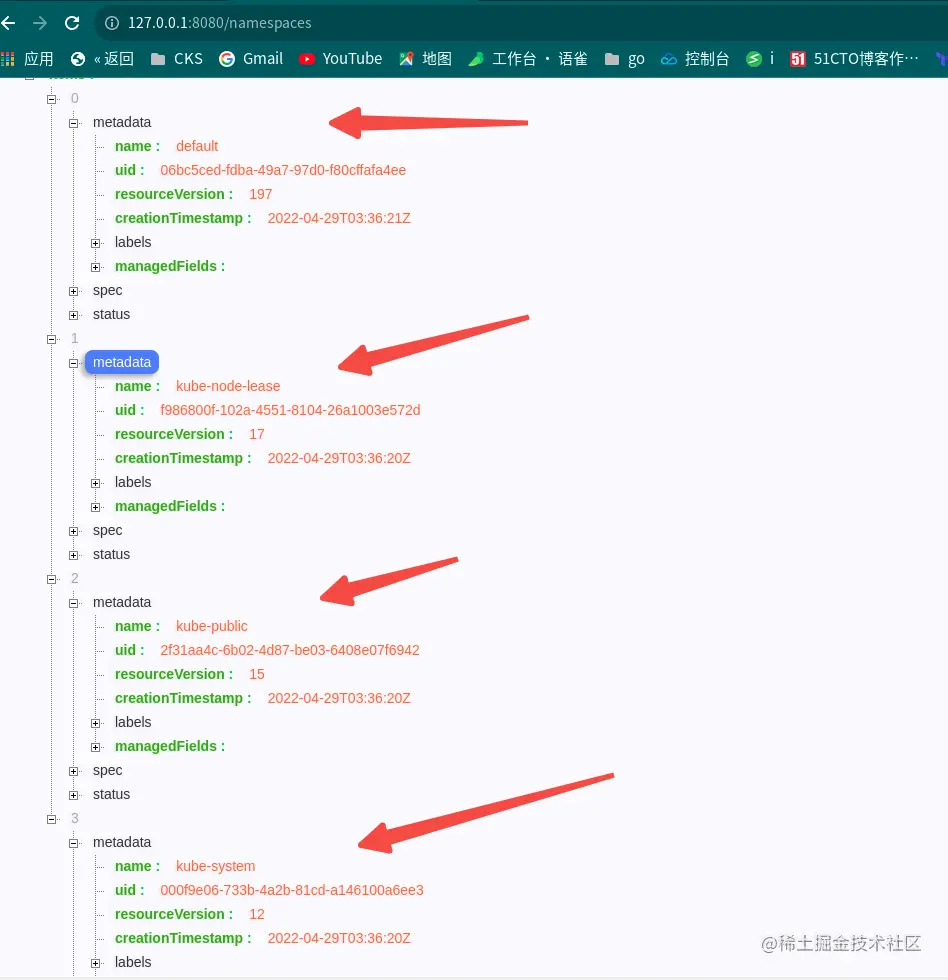Collapse item 2 in the tree

tap(52, 579)
